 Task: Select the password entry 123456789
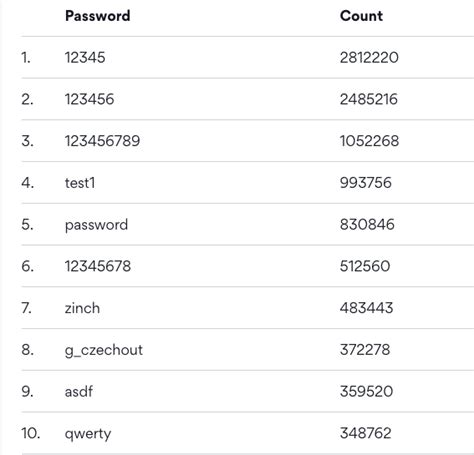[x=102, y=141]
